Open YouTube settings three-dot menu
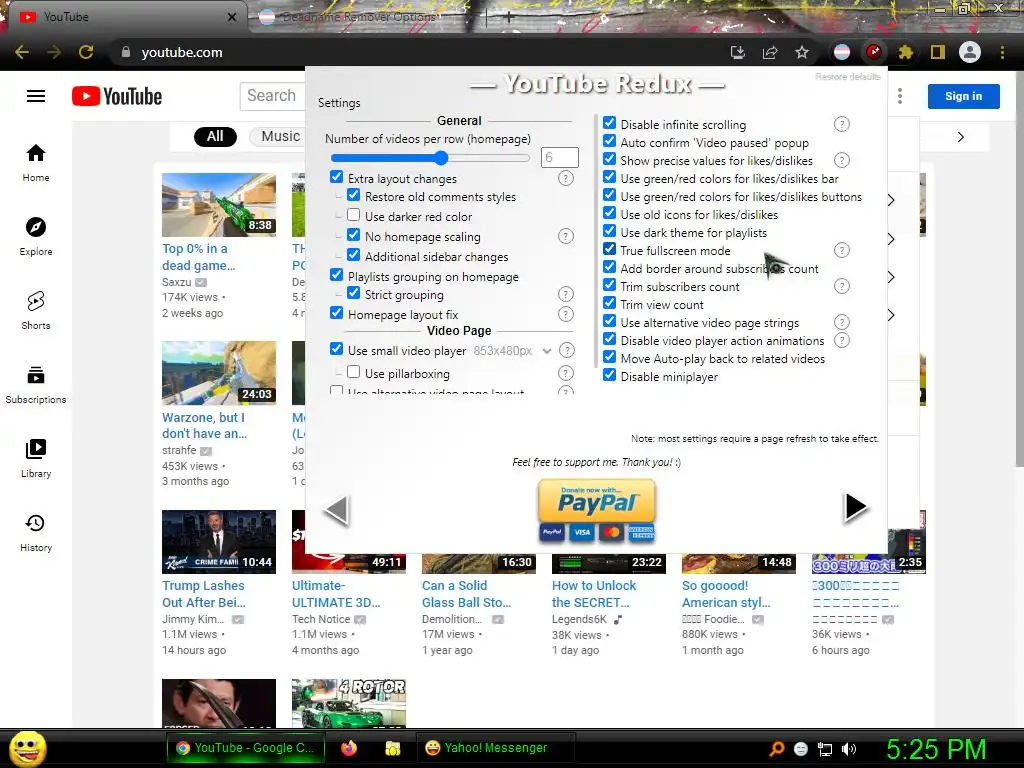1024x768 pixels. 900,96
